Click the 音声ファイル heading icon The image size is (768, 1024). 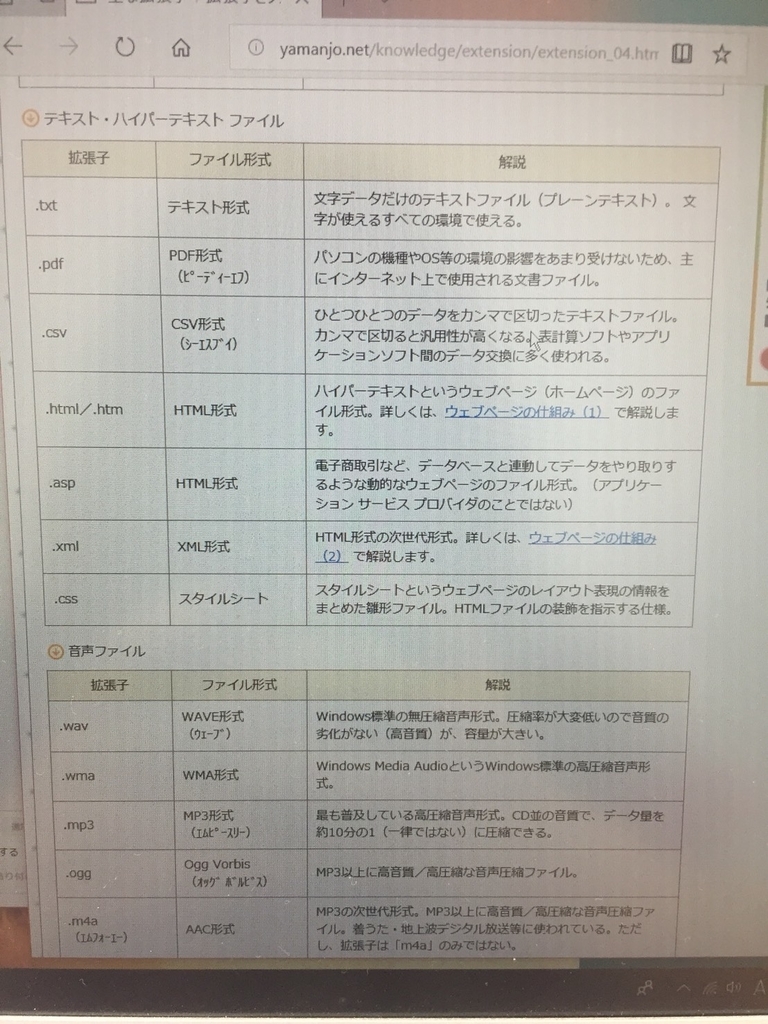[56, 651]
